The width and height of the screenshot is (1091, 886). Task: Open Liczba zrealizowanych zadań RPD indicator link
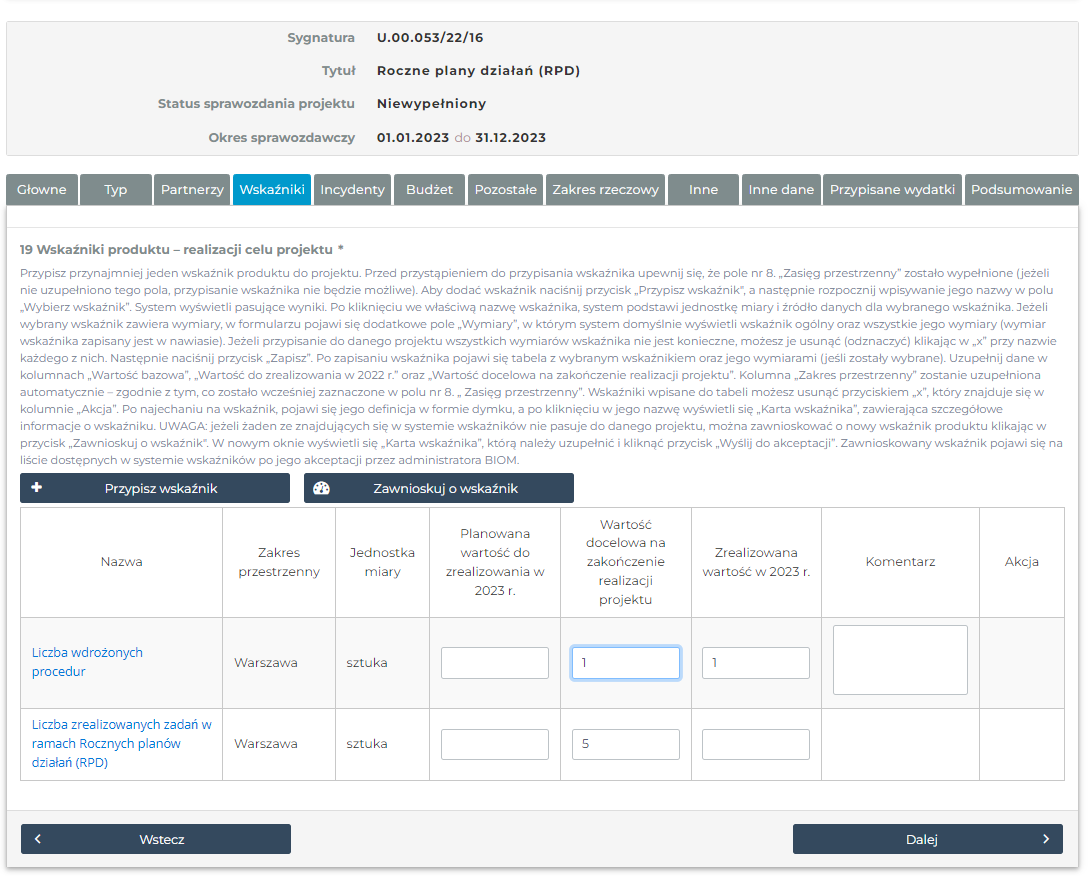[121, 743]
